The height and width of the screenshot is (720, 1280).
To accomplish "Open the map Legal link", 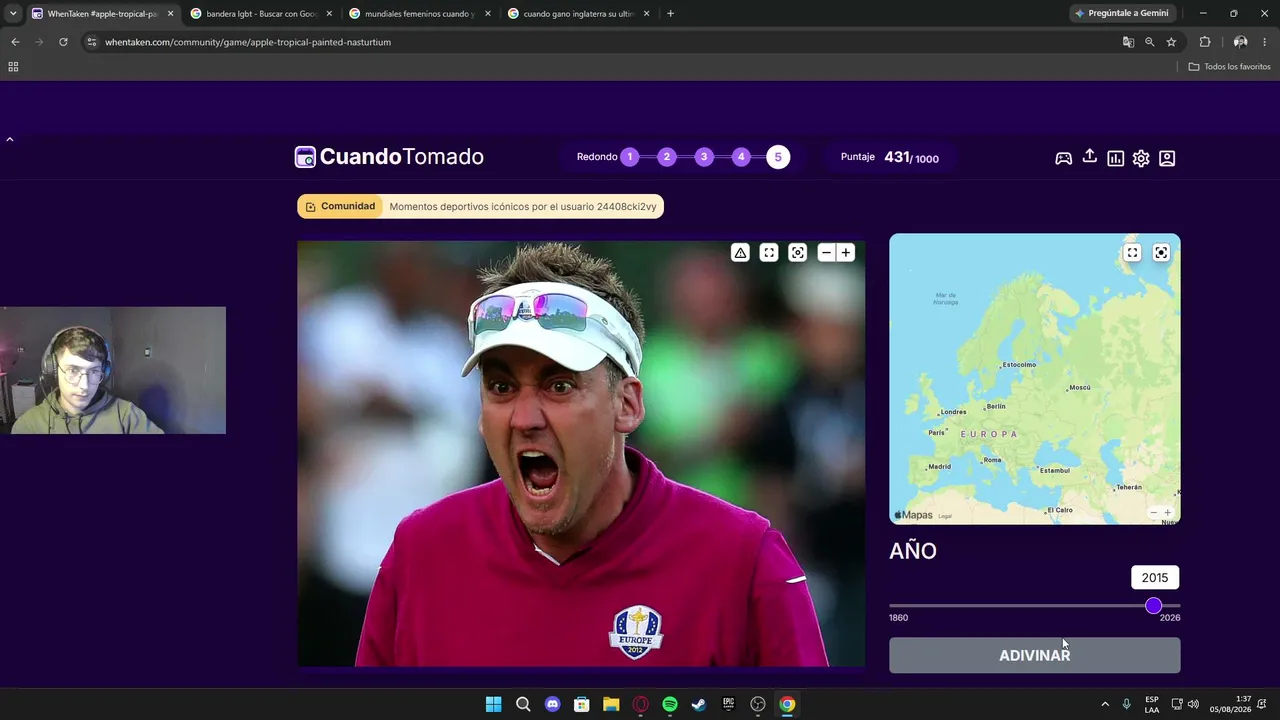I will coord(945,516).
